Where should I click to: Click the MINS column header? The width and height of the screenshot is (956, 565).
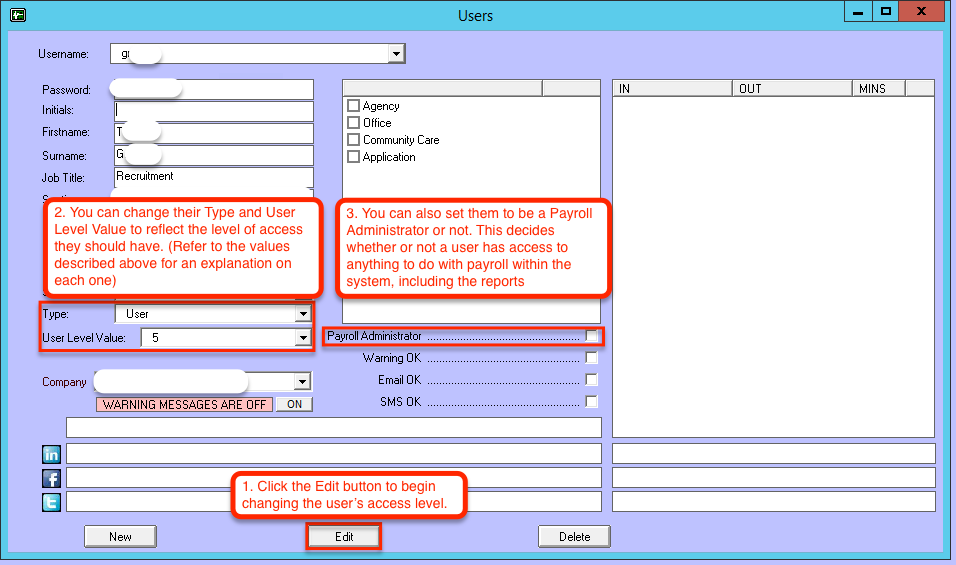point(878,88)
